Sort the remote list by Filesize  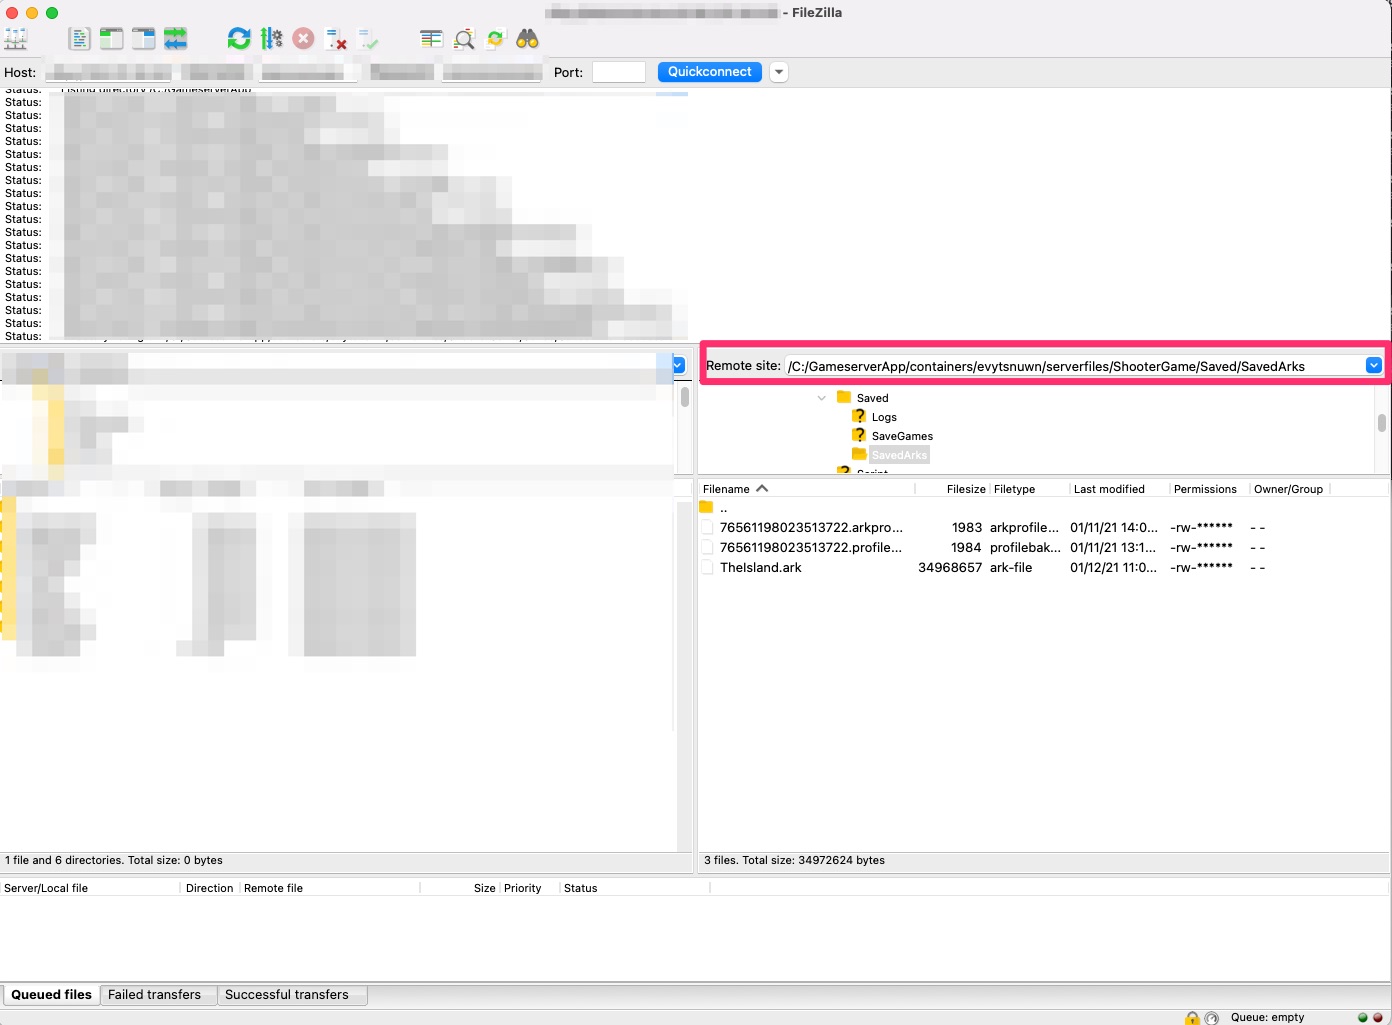pos(966,489)
